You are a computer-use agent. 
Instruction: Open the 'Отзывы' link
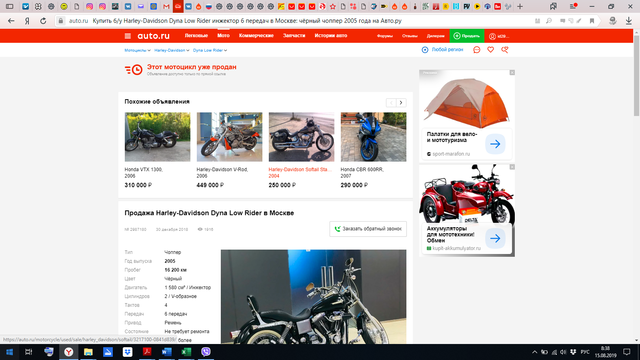click(410, 36)
